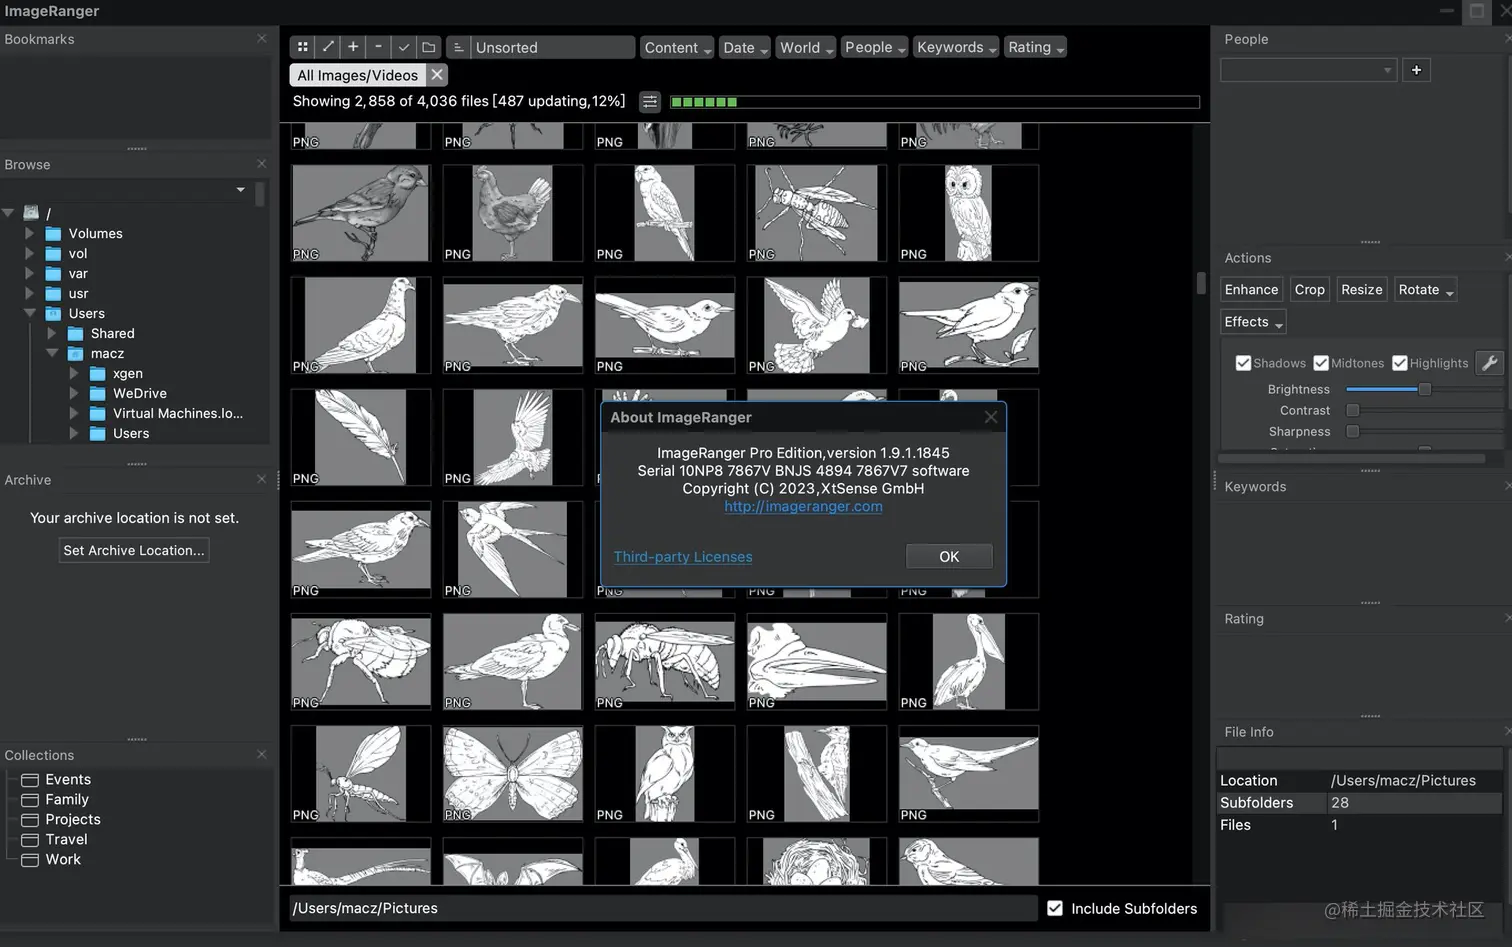1512x947 pixels.
Task: Open the Date filter menu
Action: (x=745, y=47)
